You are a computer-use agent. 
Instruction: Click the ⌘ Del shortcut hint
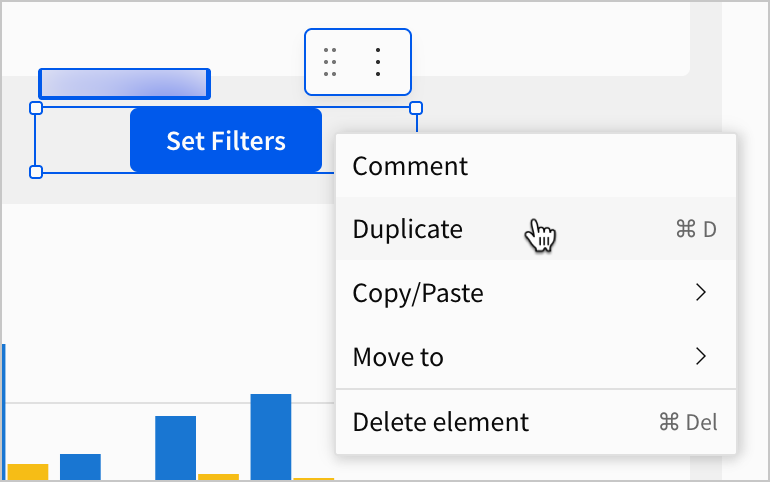coord(688,422)
